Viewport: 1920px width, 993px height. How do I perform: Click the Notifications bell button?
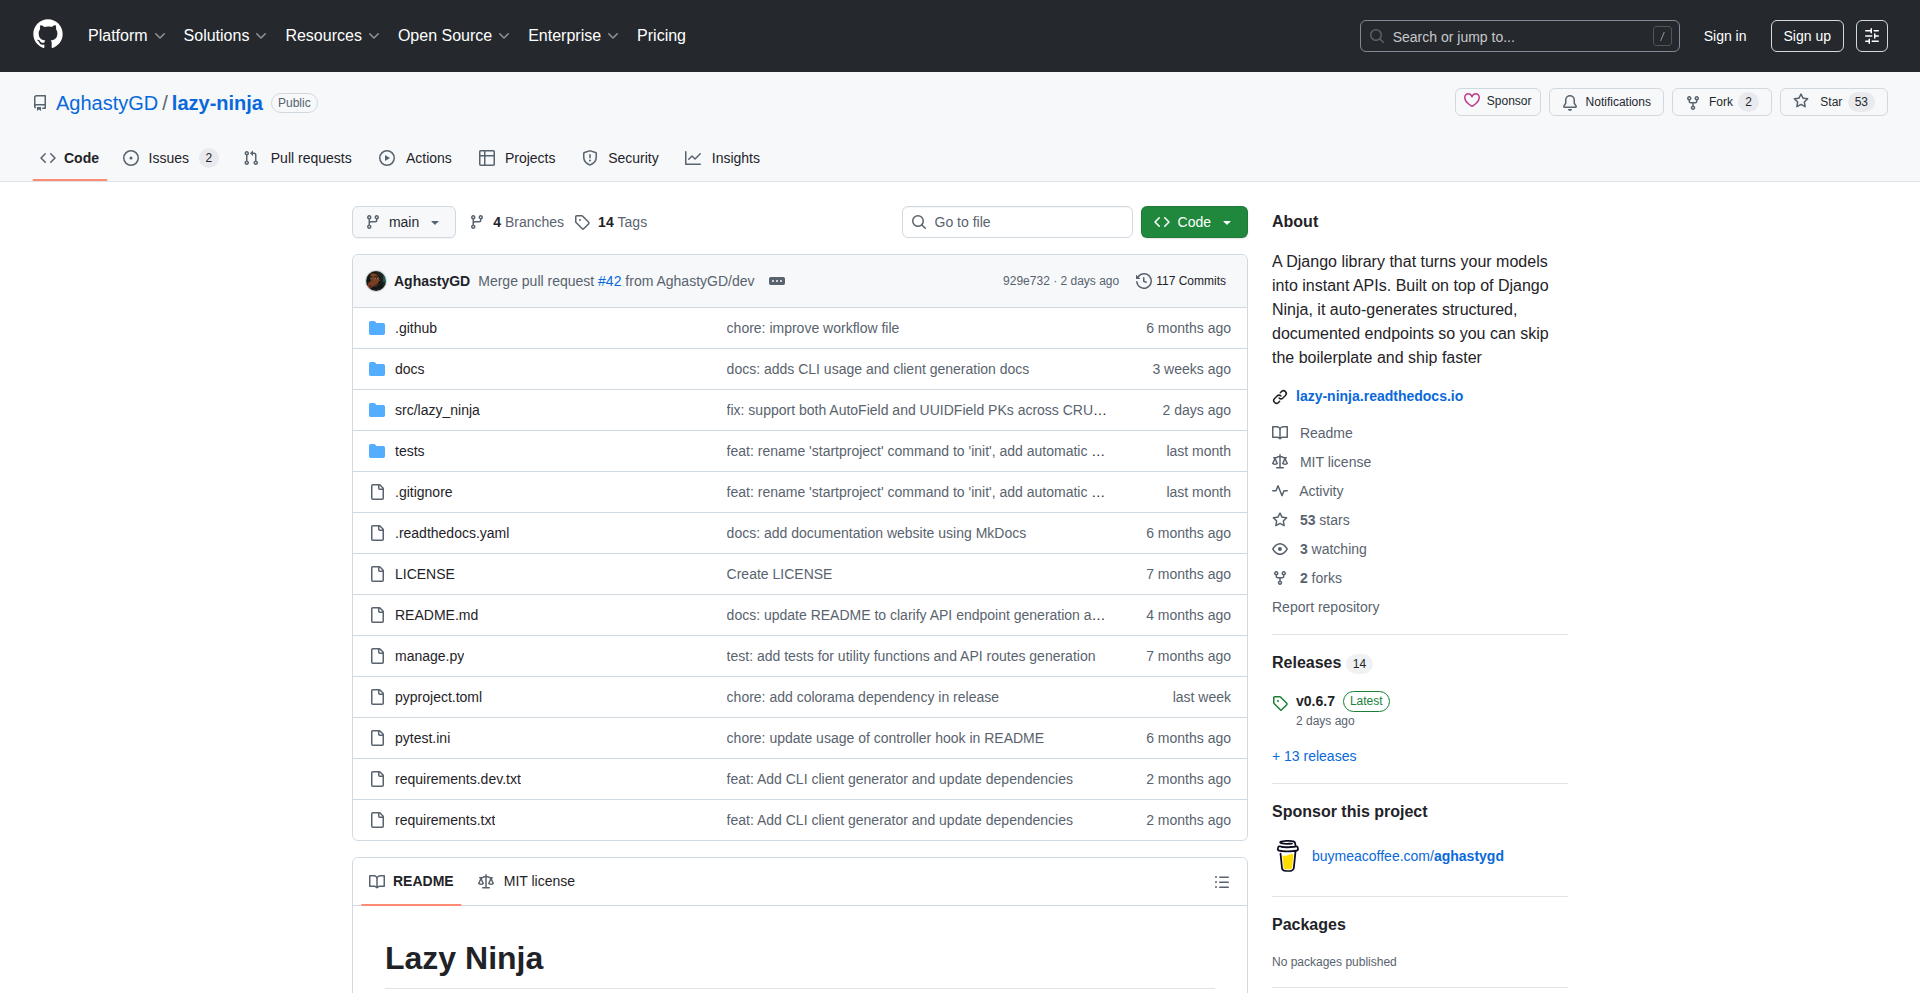click(x=1606, y=102)
